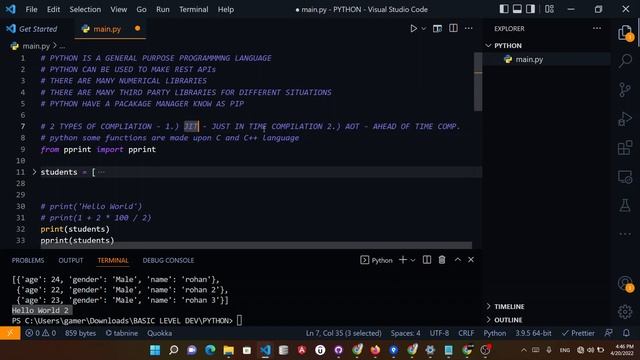Click Quokka in status bar
Image resolution: width=640 pixels, height=360 pixels.
coord(160,333)
